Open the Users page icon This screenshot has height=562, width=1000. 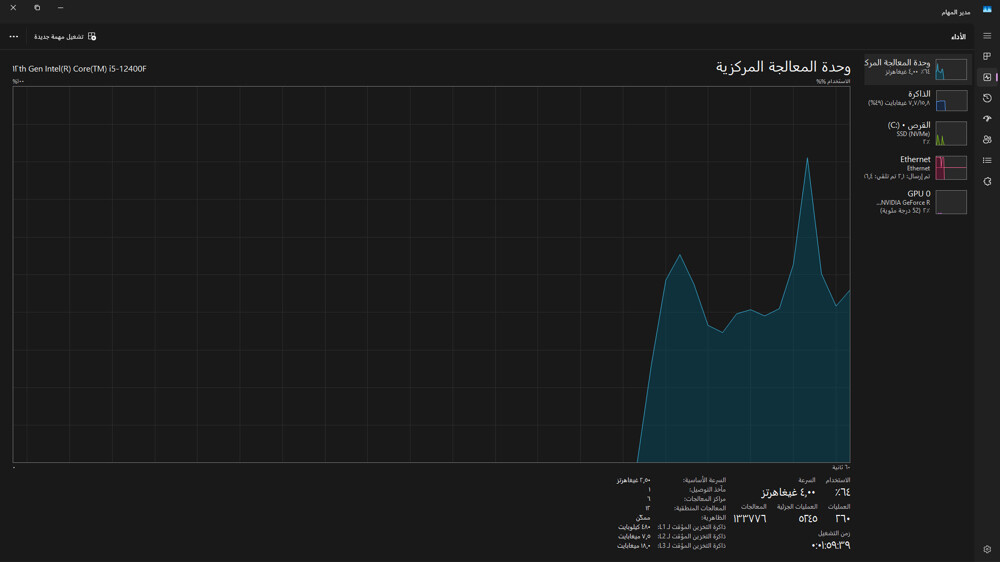pos(987,140)
